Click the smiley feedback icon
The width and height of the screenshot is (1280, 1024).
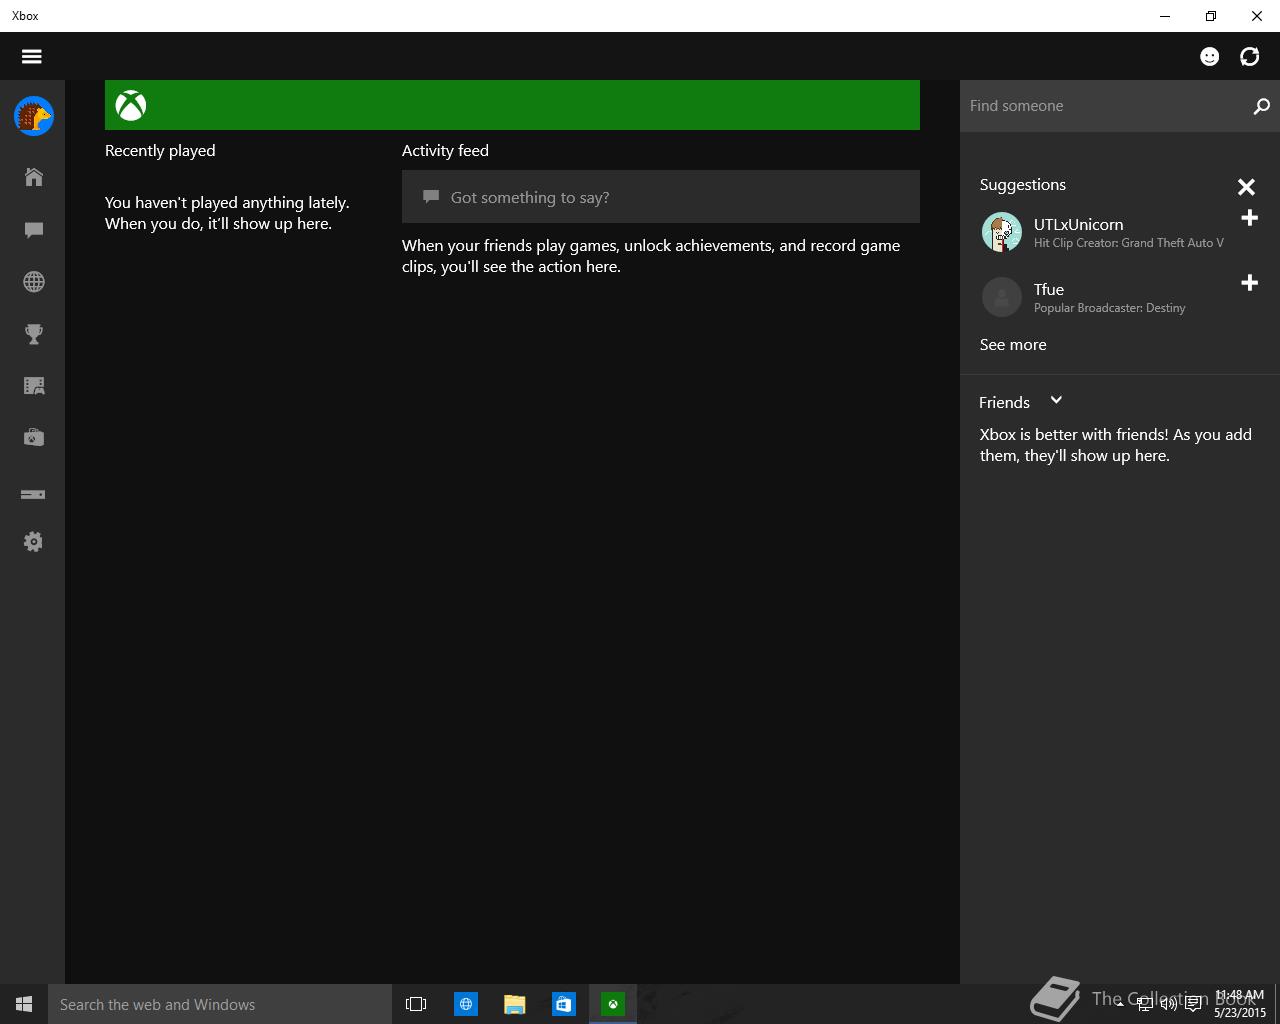pyautogui.click(x=1210, y=56)
